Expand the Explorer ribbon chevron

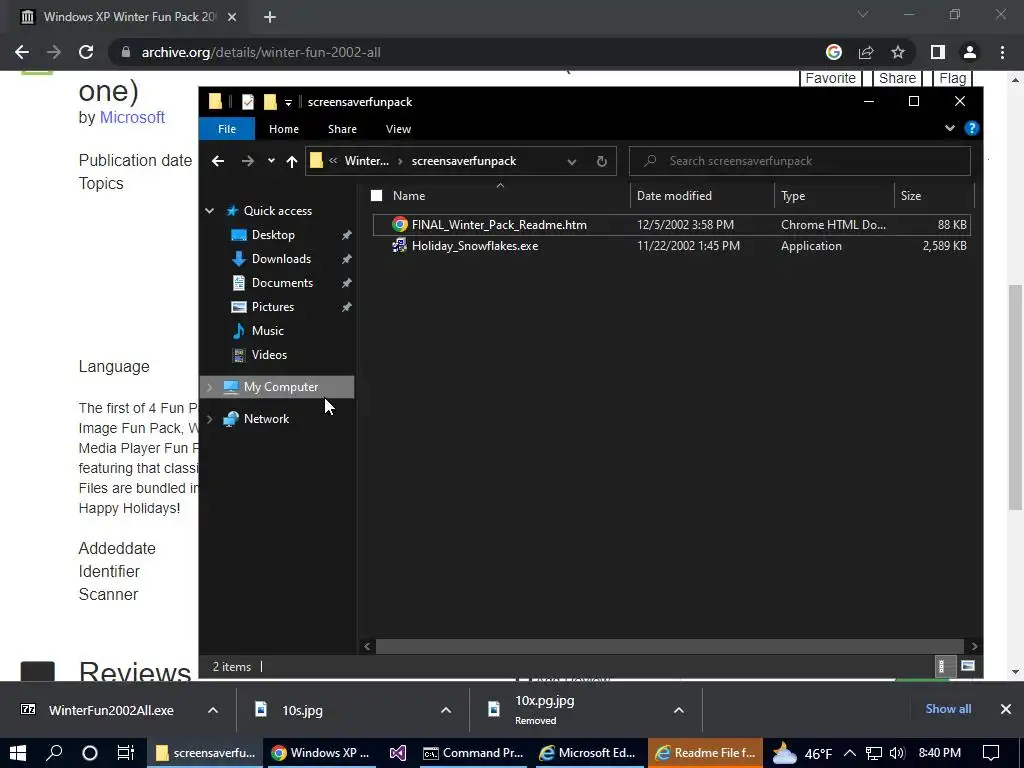pyautogui.click(x=950, y=128)
